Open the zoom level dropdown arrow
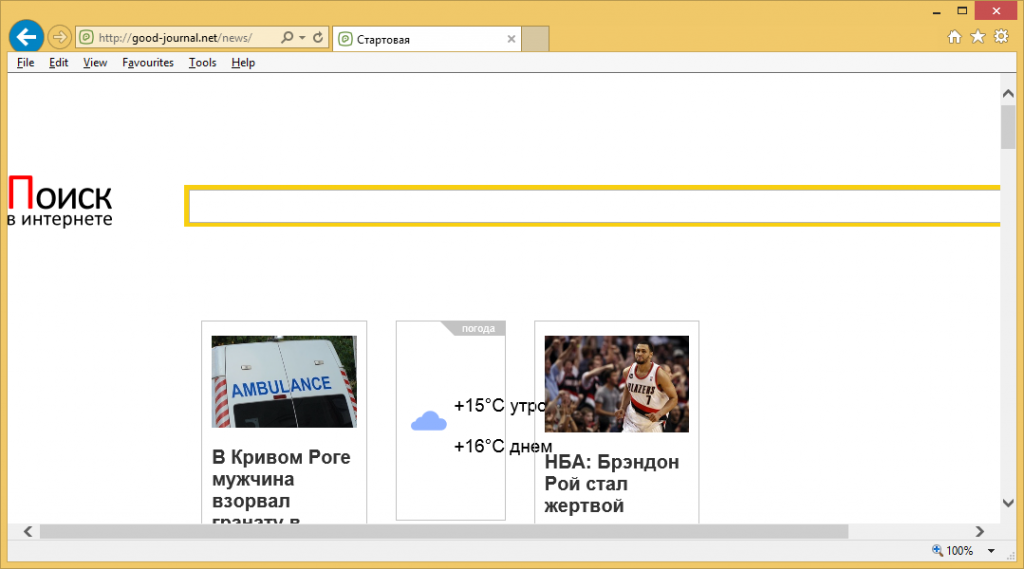Screen dimensions: 1024x569 pyautogui.click(x=991, y=551)
